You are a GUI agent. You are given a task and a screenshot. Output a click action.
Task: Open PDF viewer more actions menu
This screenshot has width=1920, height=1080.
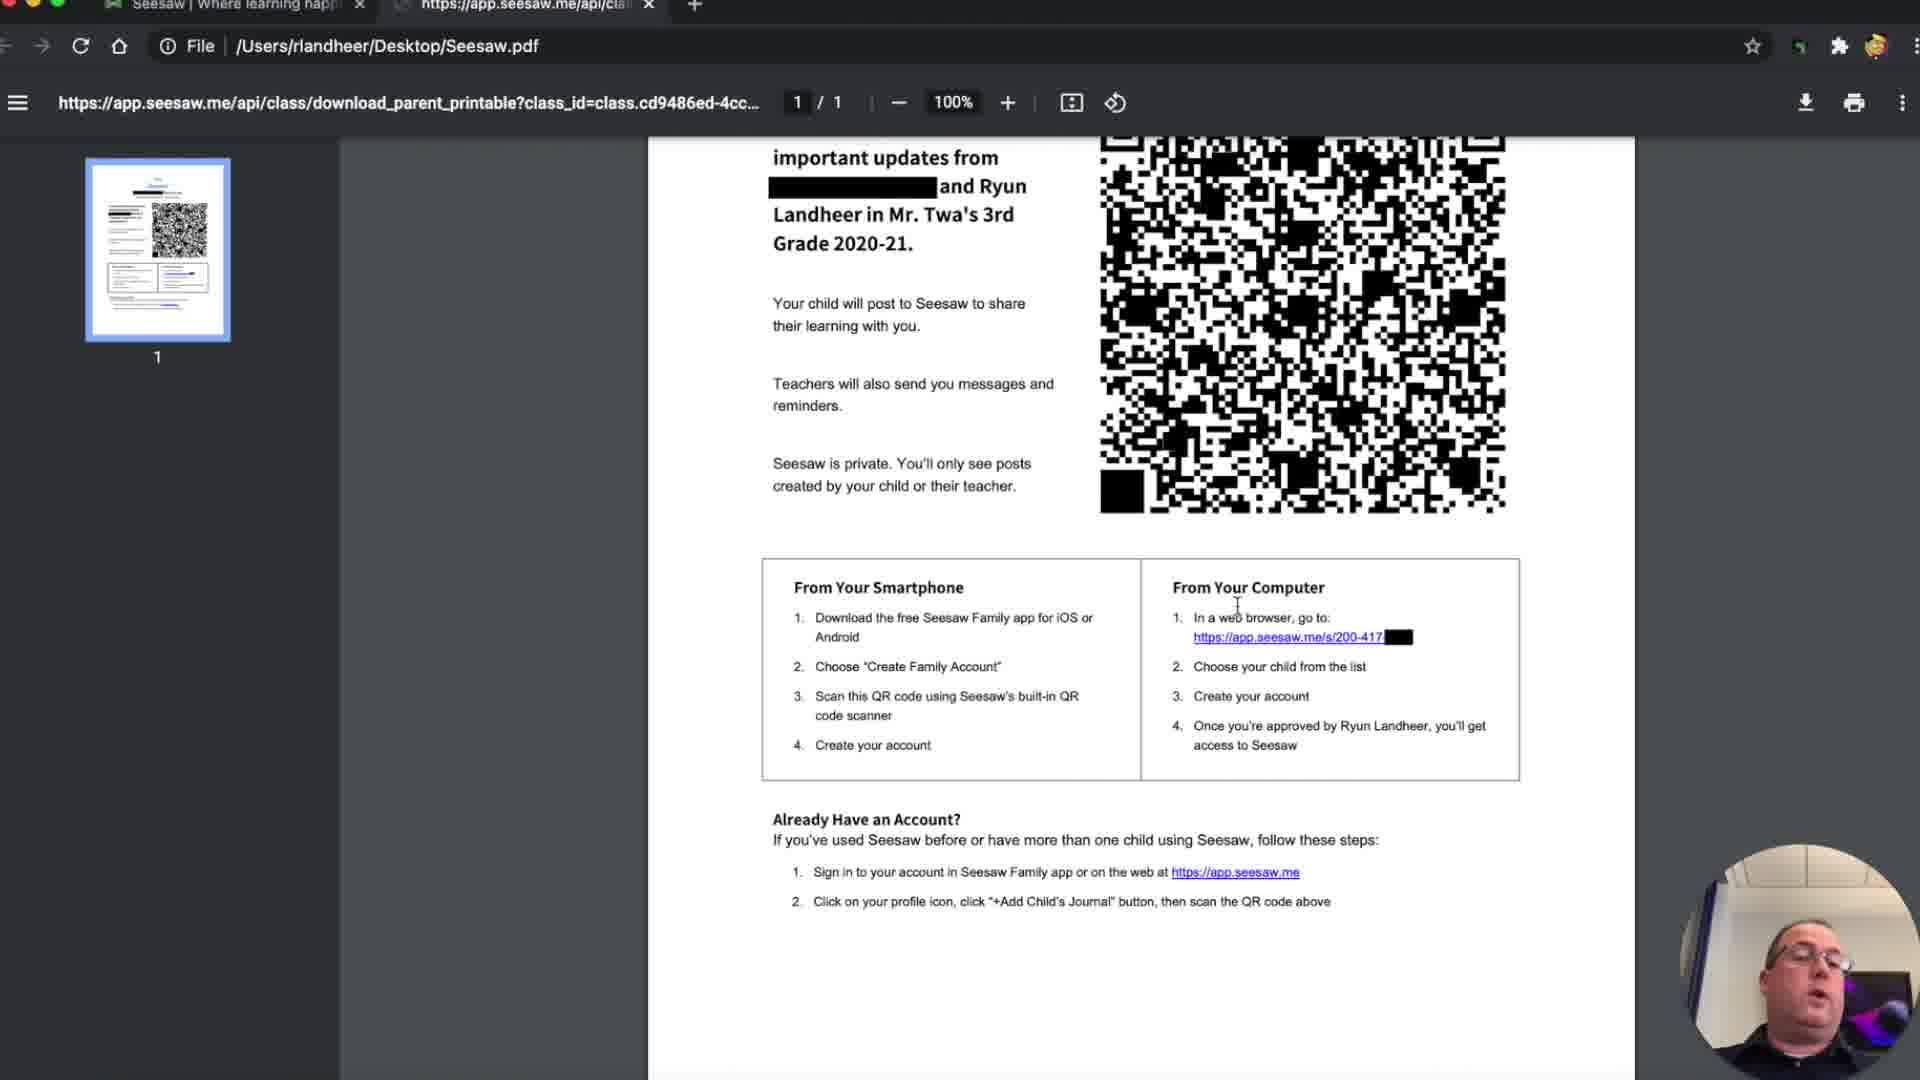pos(1901,103)
